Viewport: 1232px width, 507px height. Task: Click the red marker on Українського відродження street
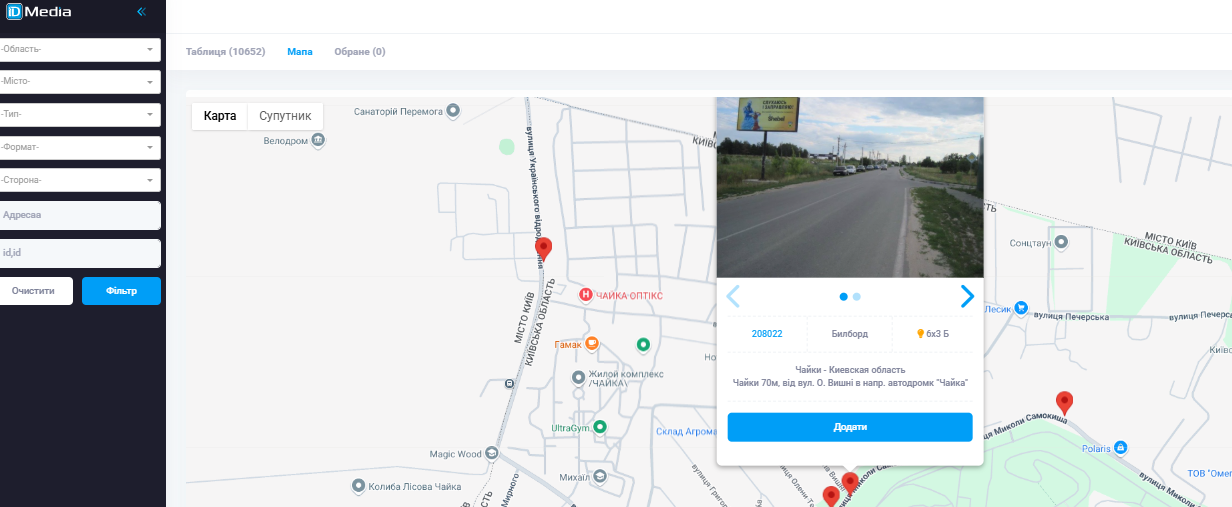[x=543, y=249]
